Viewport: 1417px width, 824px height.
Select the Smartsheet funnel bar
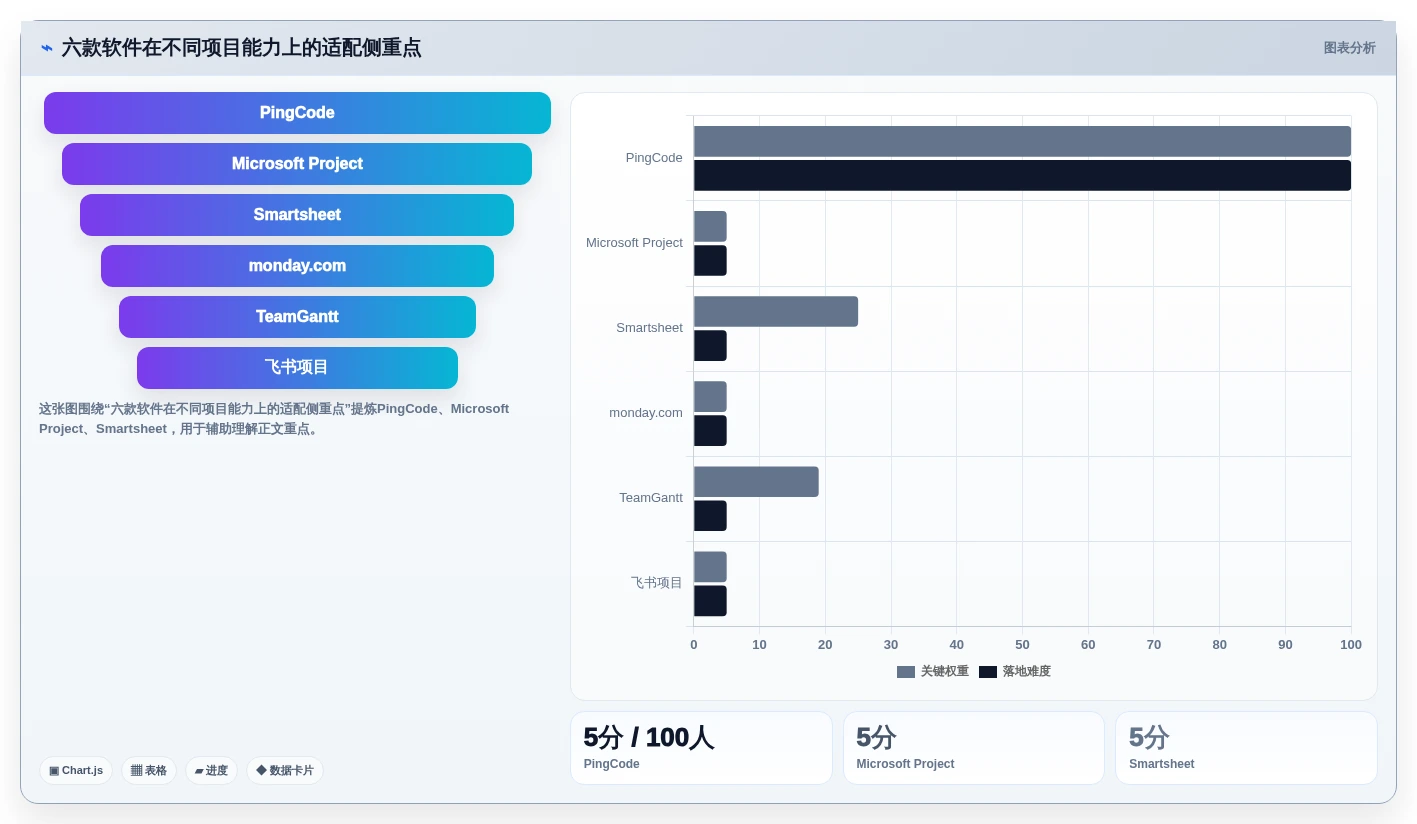(297, 215)
